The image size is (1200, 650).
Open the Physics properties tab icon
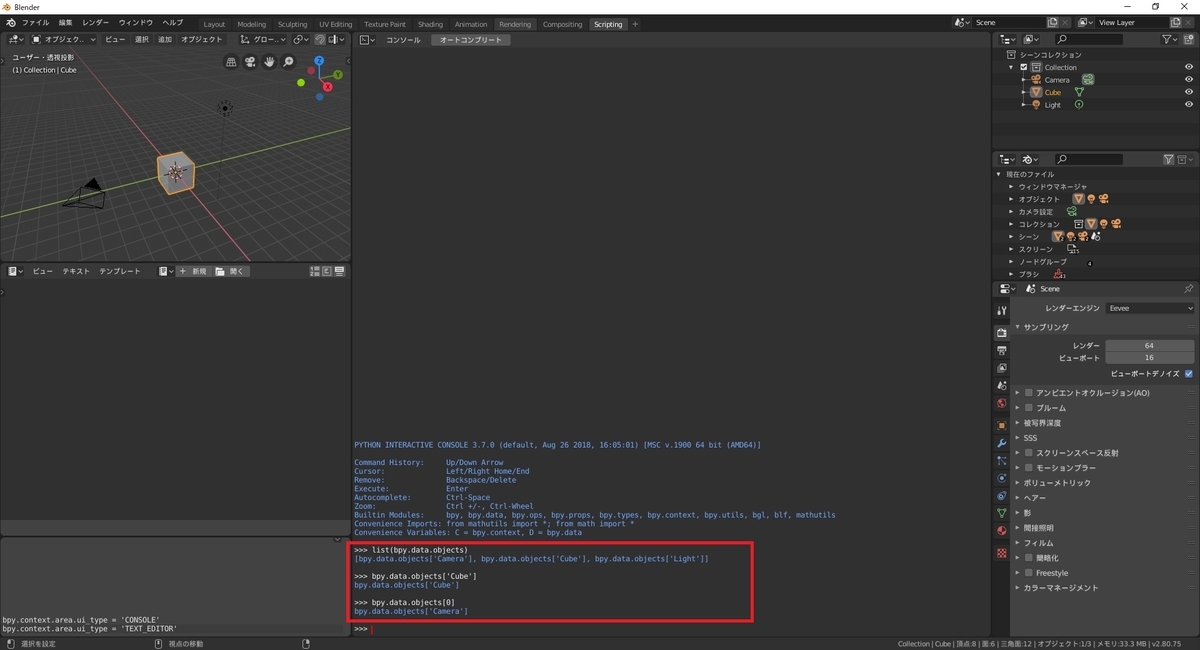pyautogui.click(x=1002, y=478)
